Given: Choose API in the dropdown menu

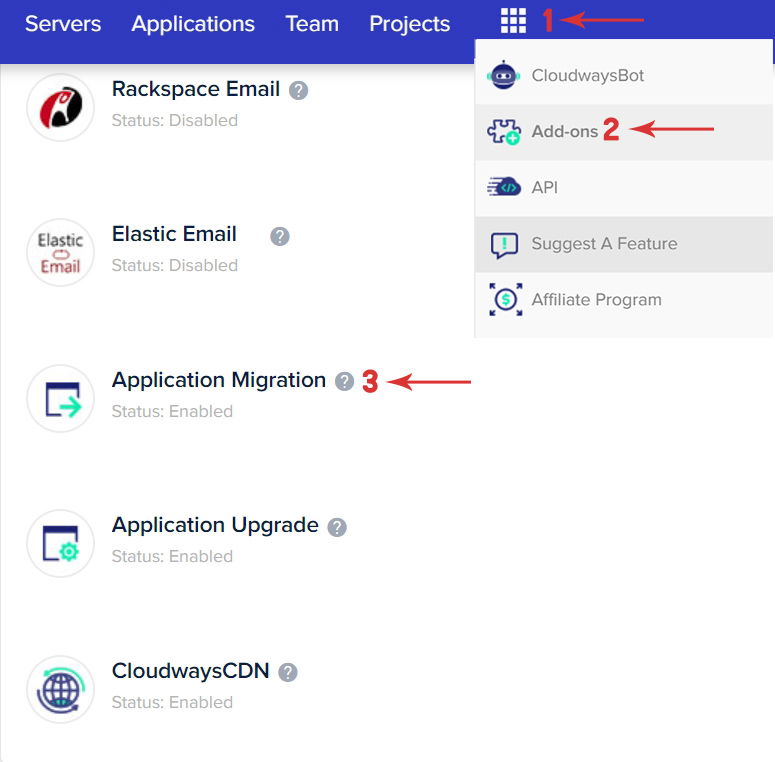Looking at the screenshot, I should click(624, 188).
